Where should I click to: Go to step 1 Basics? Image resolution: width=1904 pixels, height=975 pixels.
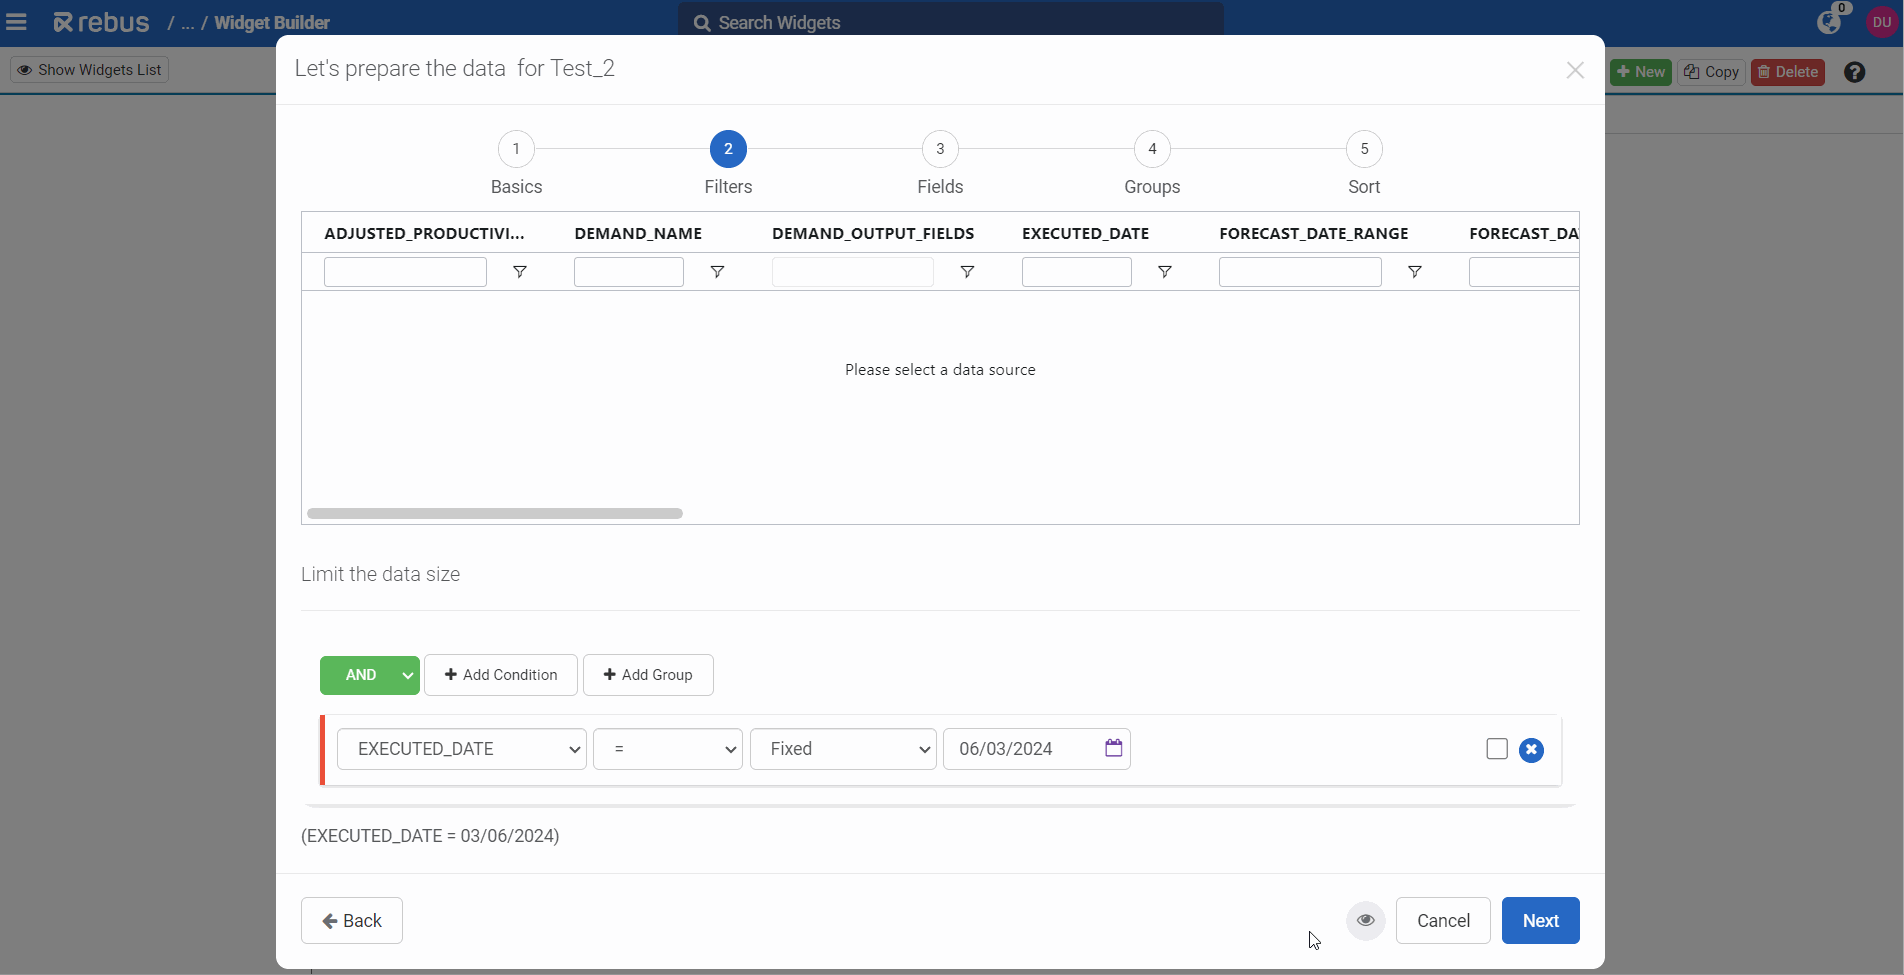tap(516, 149)
